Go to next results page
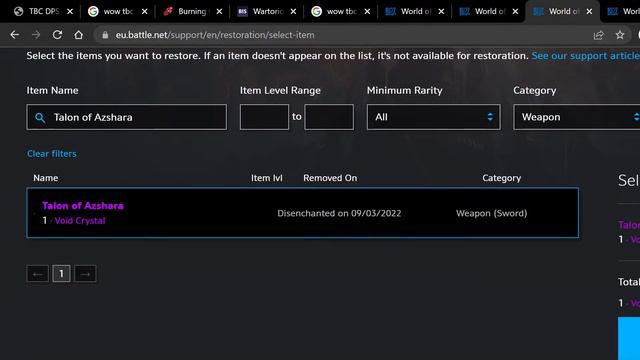The width and height of the screenshot is (640, 360). [85, 273]
